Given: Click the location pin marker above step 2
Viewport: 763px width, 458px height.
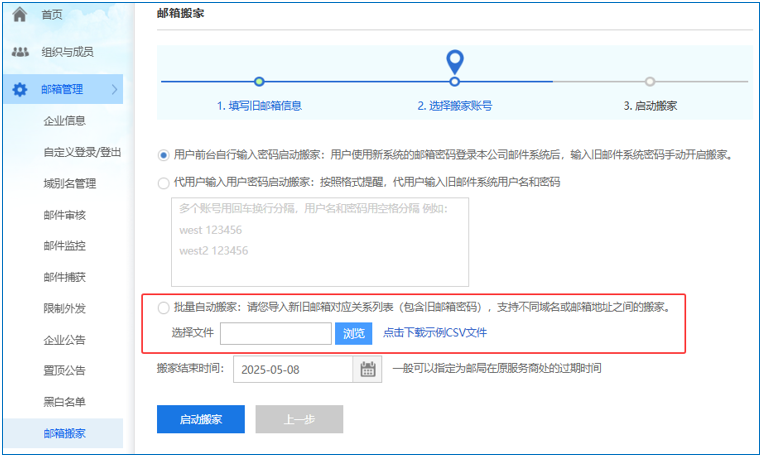Looking at the screenshot, I should (x=455, y=62).
